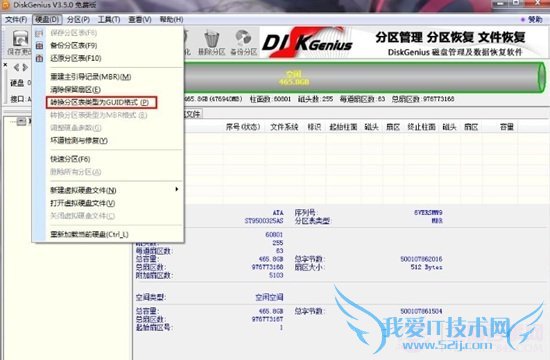This screenshot has width=550, height=360.
Task: Click the partition table type MBR value
Action: (437, 221)
